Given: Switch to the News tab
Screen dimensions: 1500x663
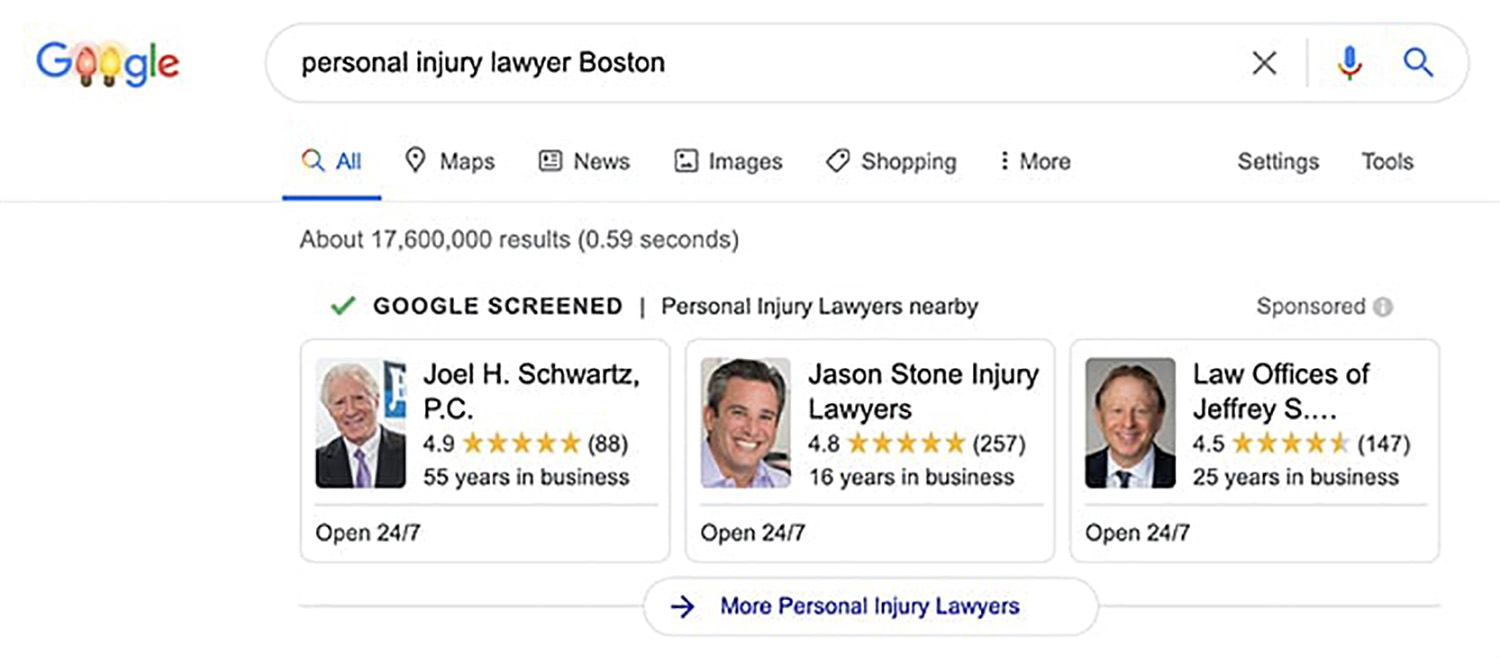Looking at the screenshot, I should (584, 161).
